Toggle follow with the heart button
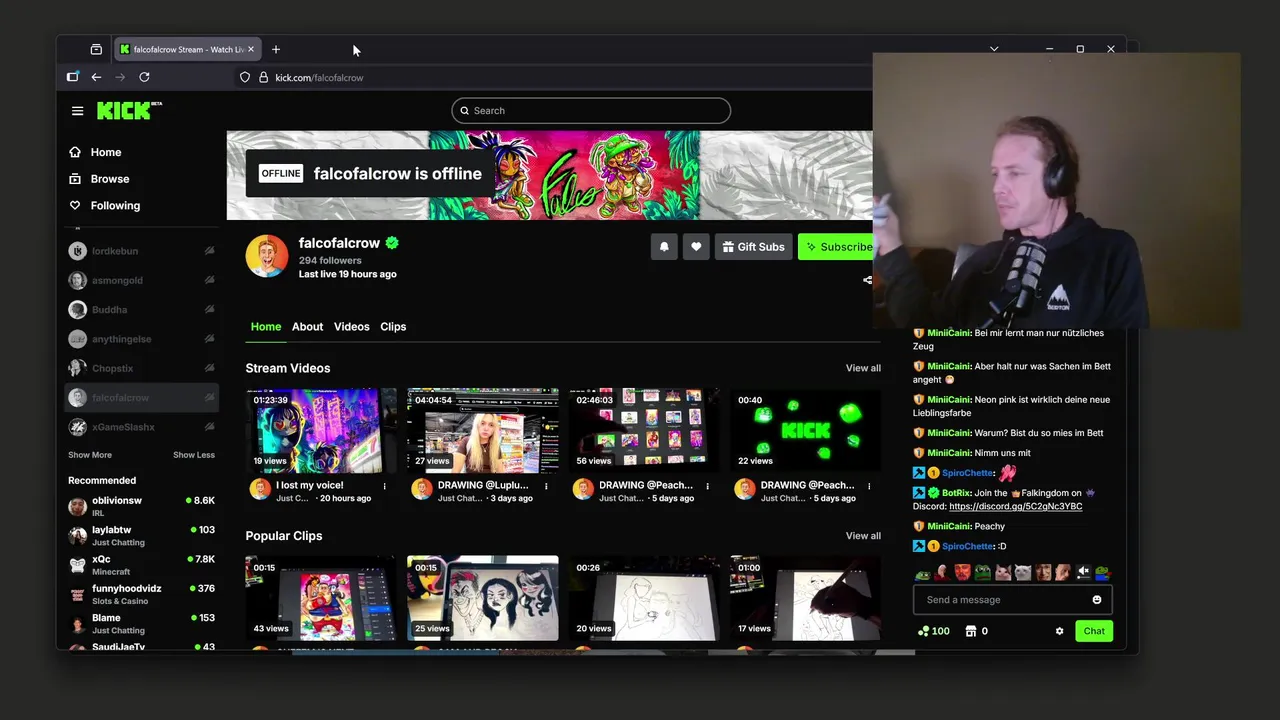 click(x=696, y=247)
